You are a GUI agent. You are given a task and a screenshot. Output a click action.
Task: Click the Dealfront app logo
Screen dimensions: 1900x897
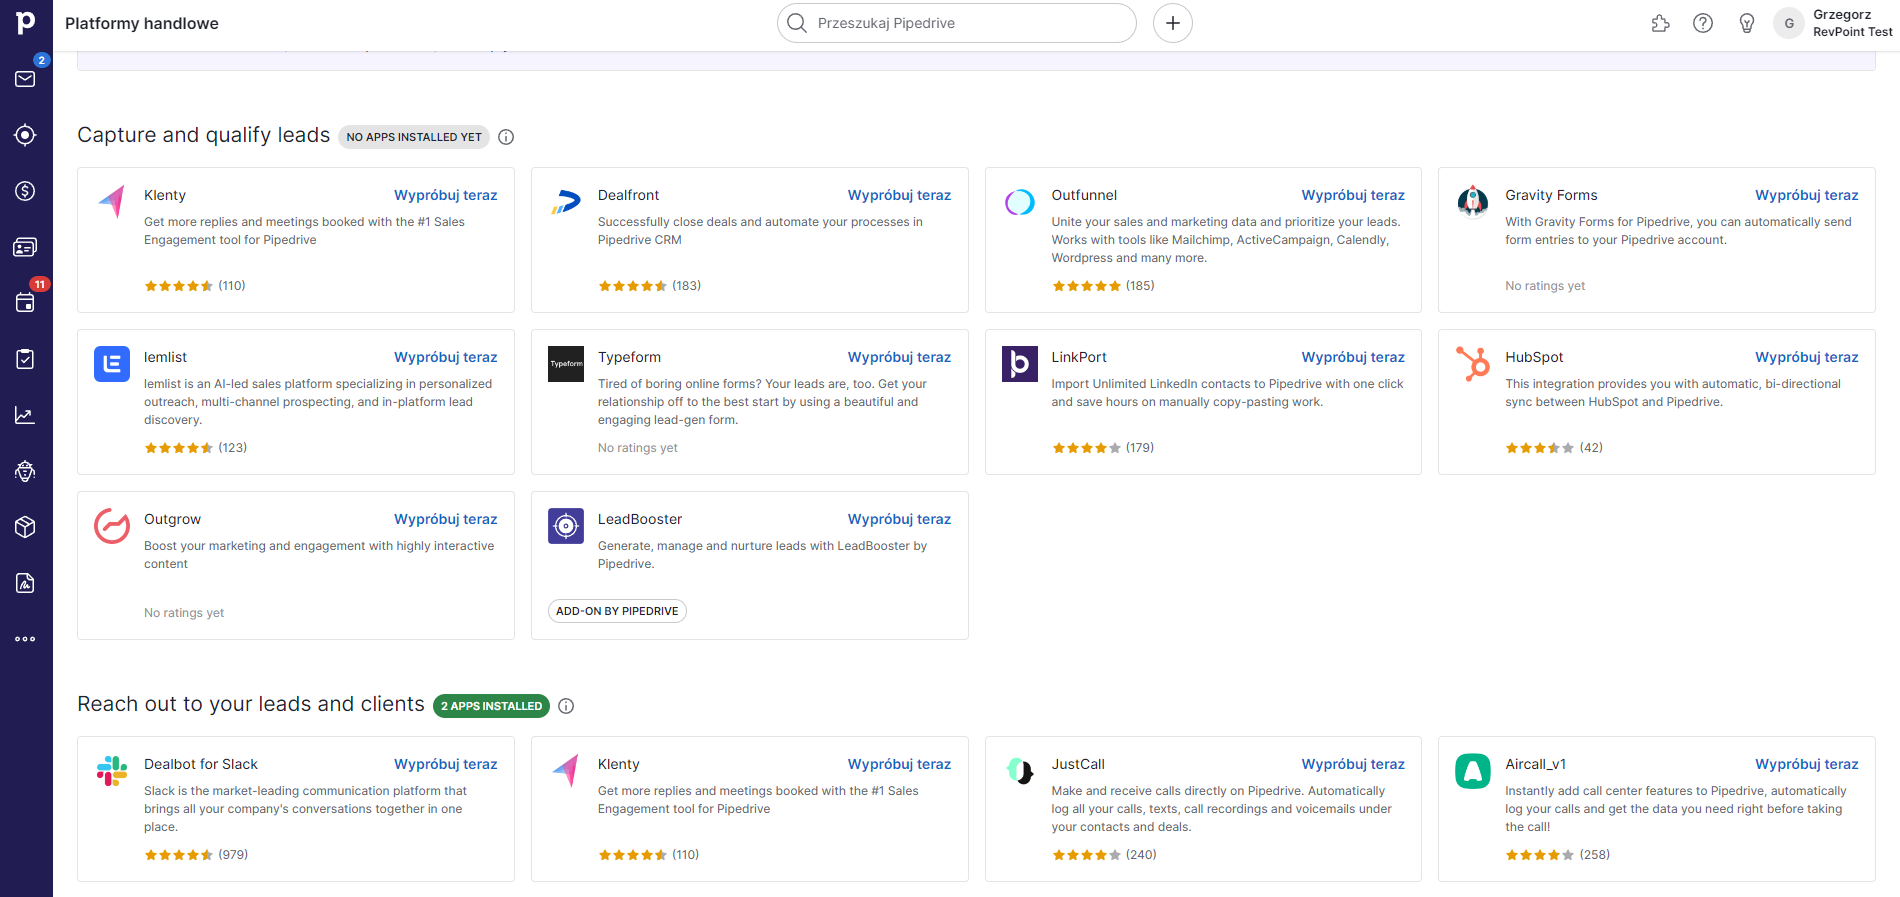(566, 202)
